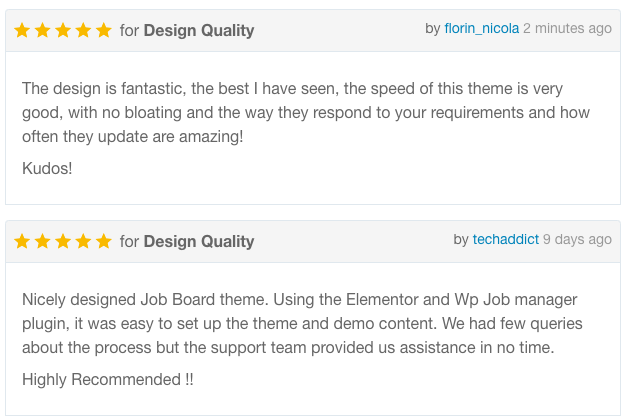The width and height of the screenshot is (626, 420).
Task: Click the third star in florin_nicola's review
Action: click(63, 30)
